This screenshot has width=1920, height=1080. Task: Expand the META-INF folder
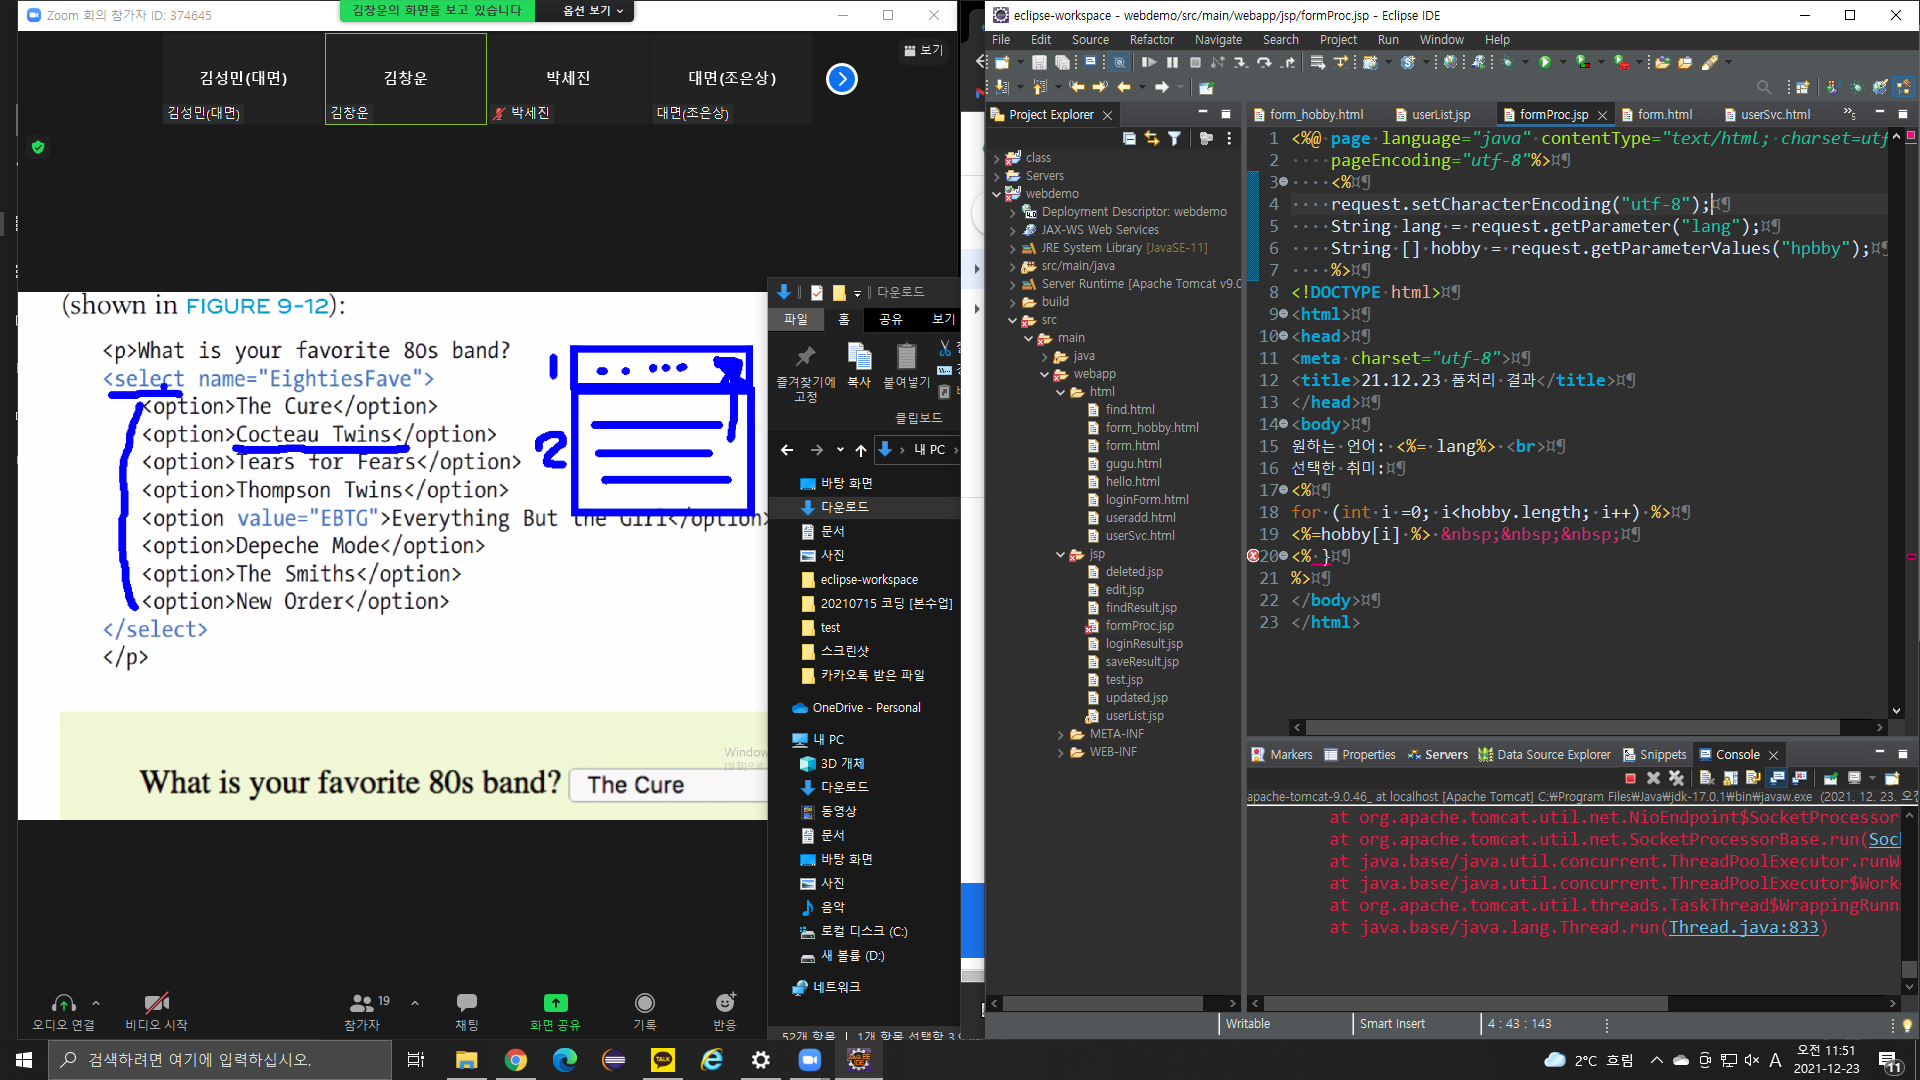point(1061,734)
